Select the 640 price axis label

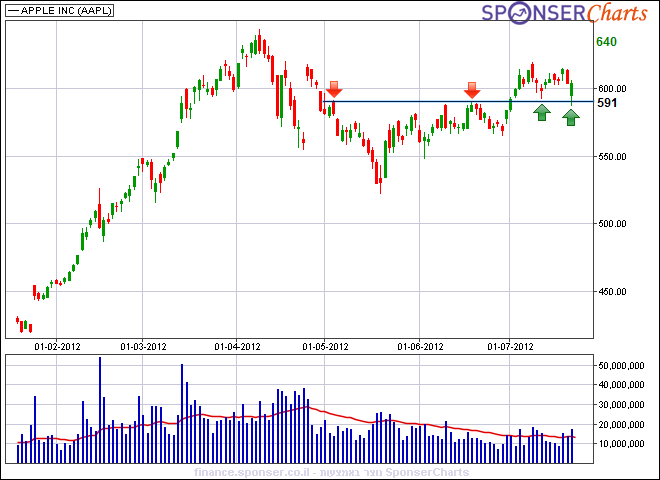[606, 42]
